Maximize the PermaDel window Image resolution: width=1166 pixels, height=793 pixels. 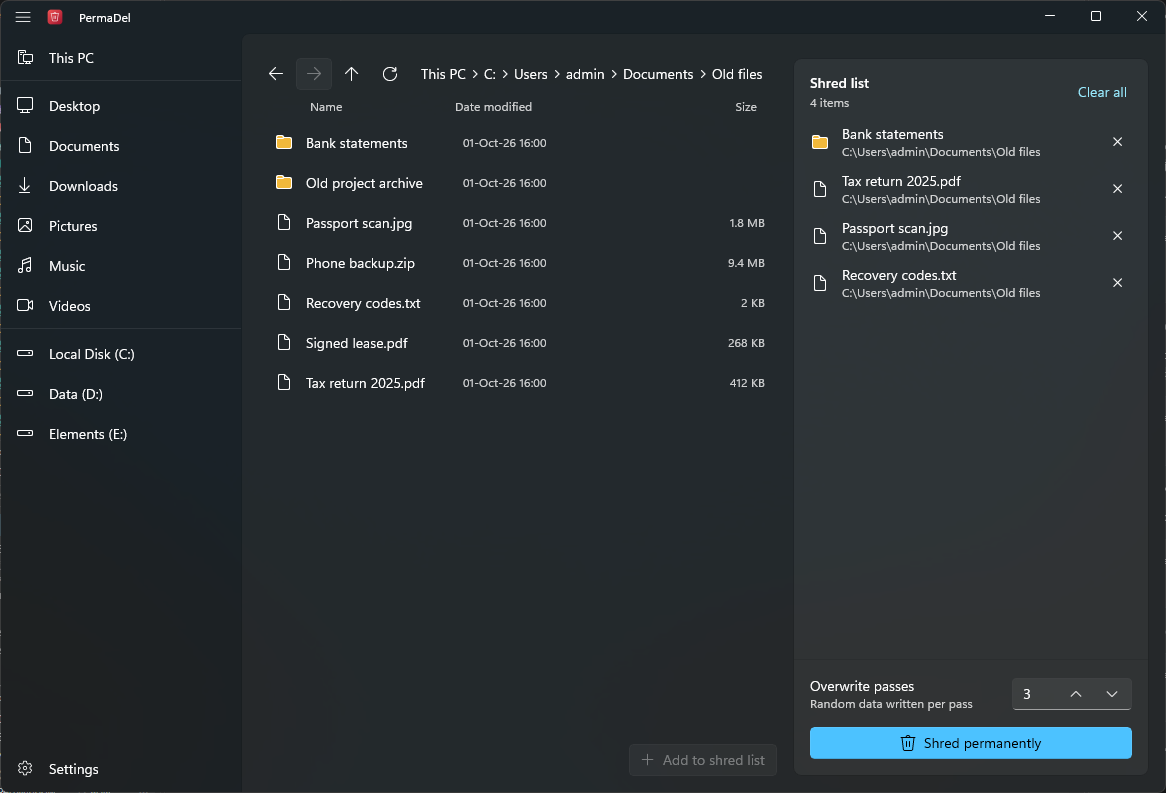(x=1095, y=16)
